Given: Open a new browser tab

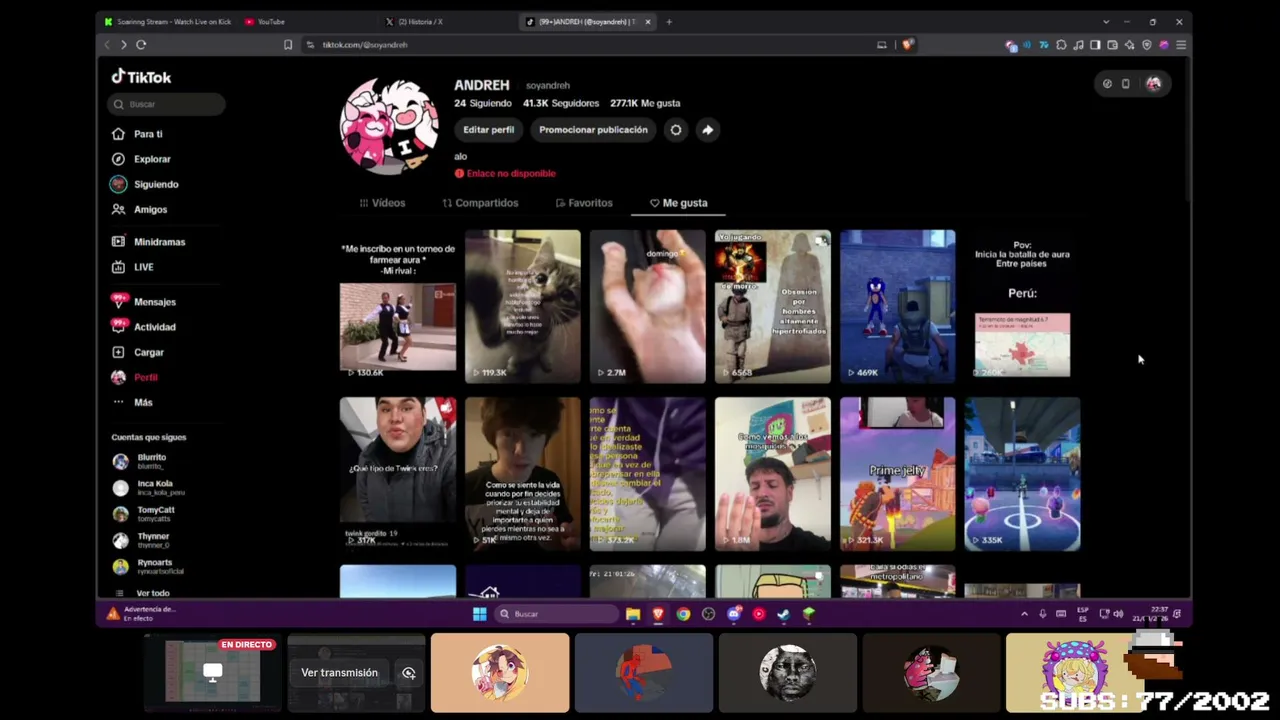Looking at the screenshot, I should (669, 22).
